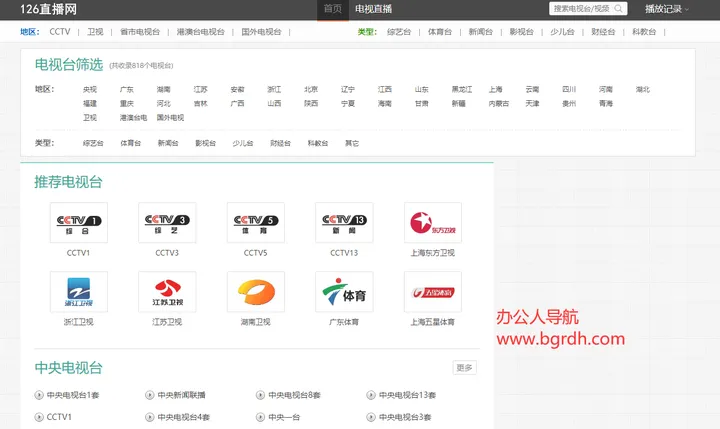Click the search magnifier icon
The image size is (720, 429).
point(619,9)
